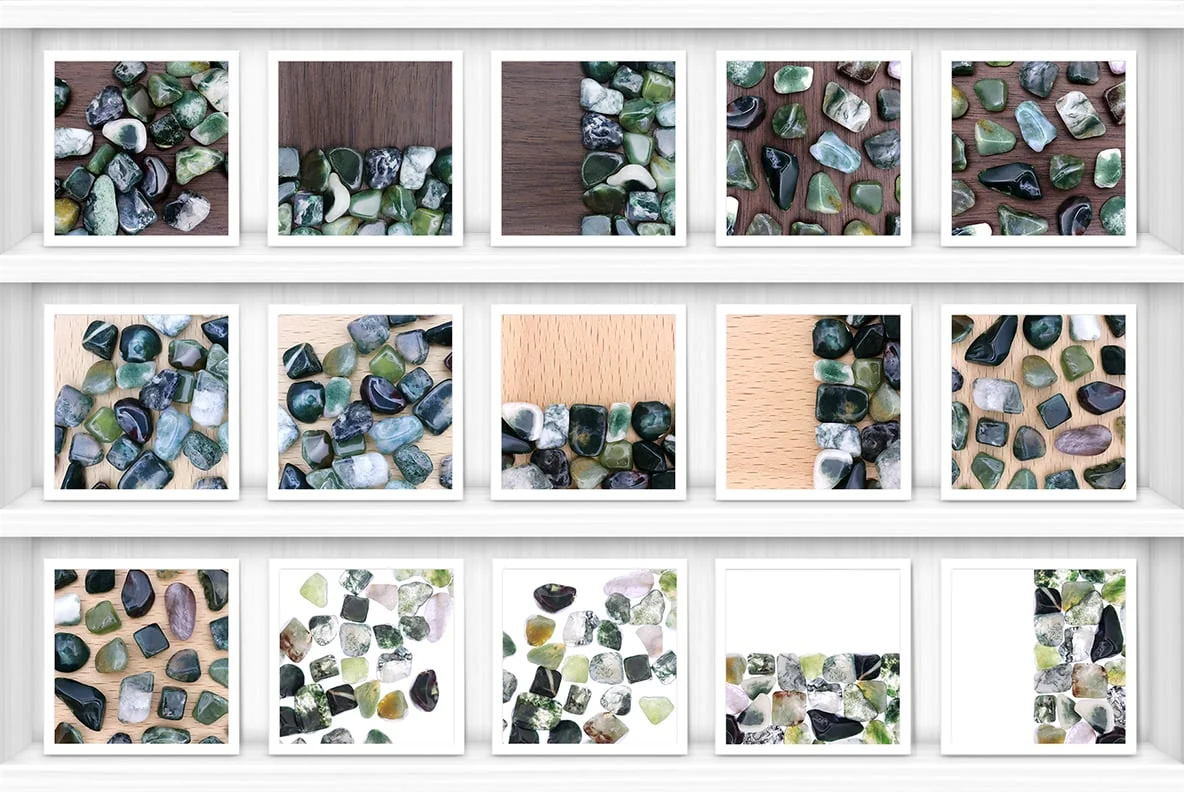The width and height of the screenshot is (1184, 792).
Task: Click the black stone in top-right thumbnail
Action: [x=1010, y=180]
